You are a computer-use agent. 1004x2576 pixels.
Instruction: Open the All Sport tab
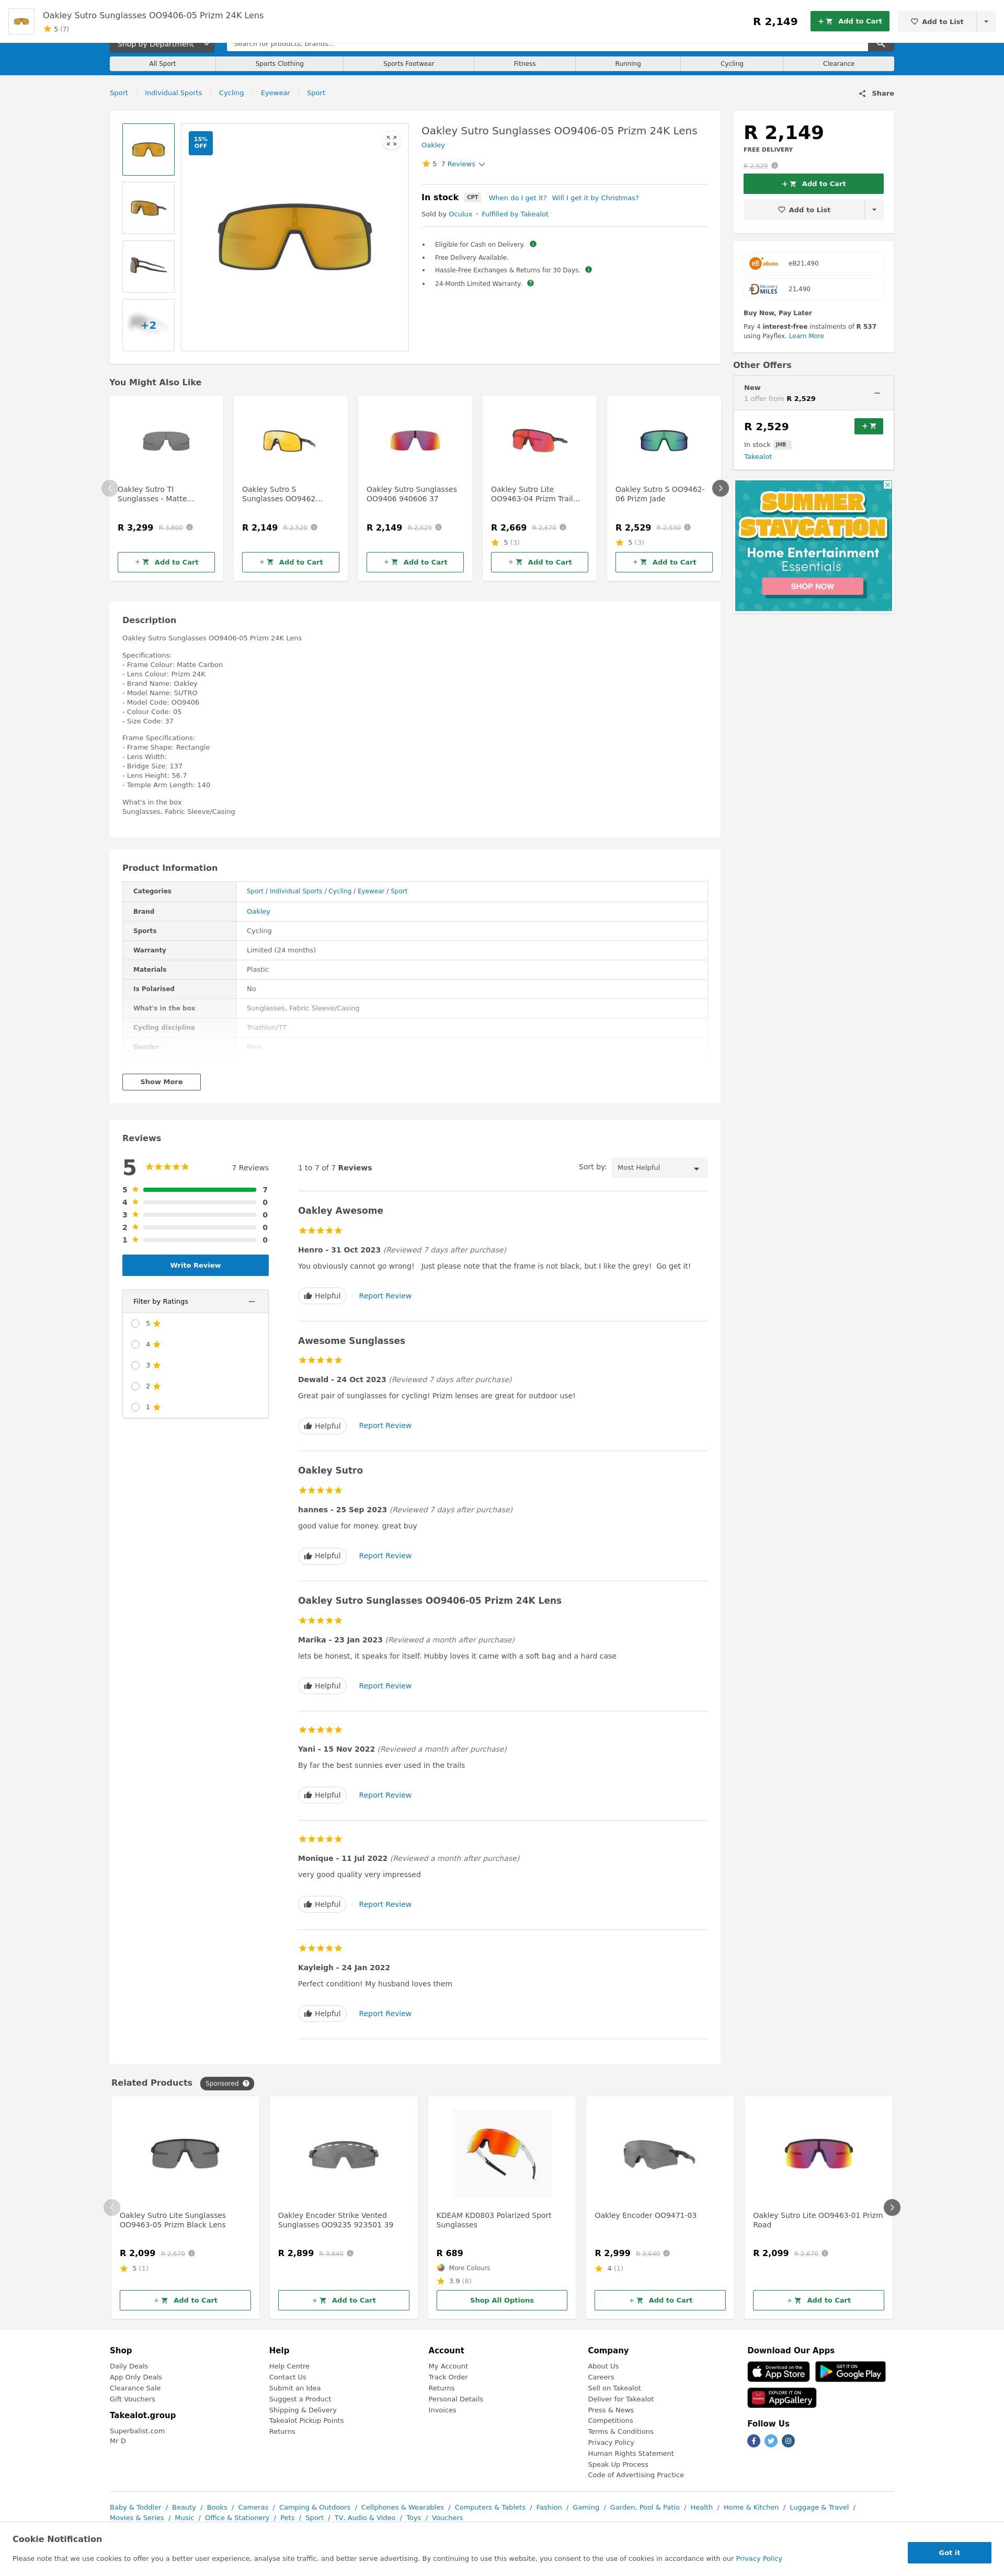162,64
